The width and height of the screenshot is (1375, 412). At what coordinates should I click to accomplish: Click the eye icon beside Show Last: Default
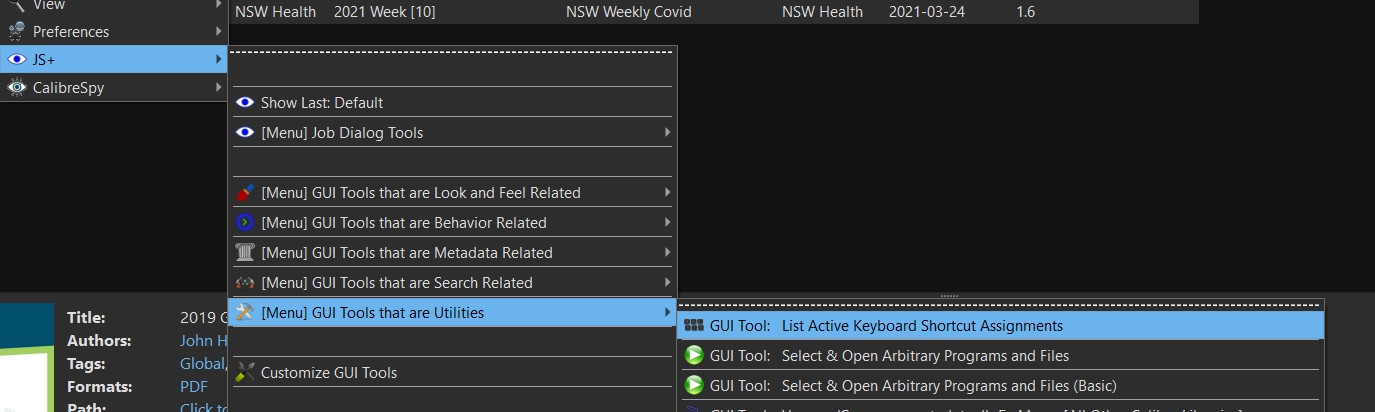[x=245, y=103]
